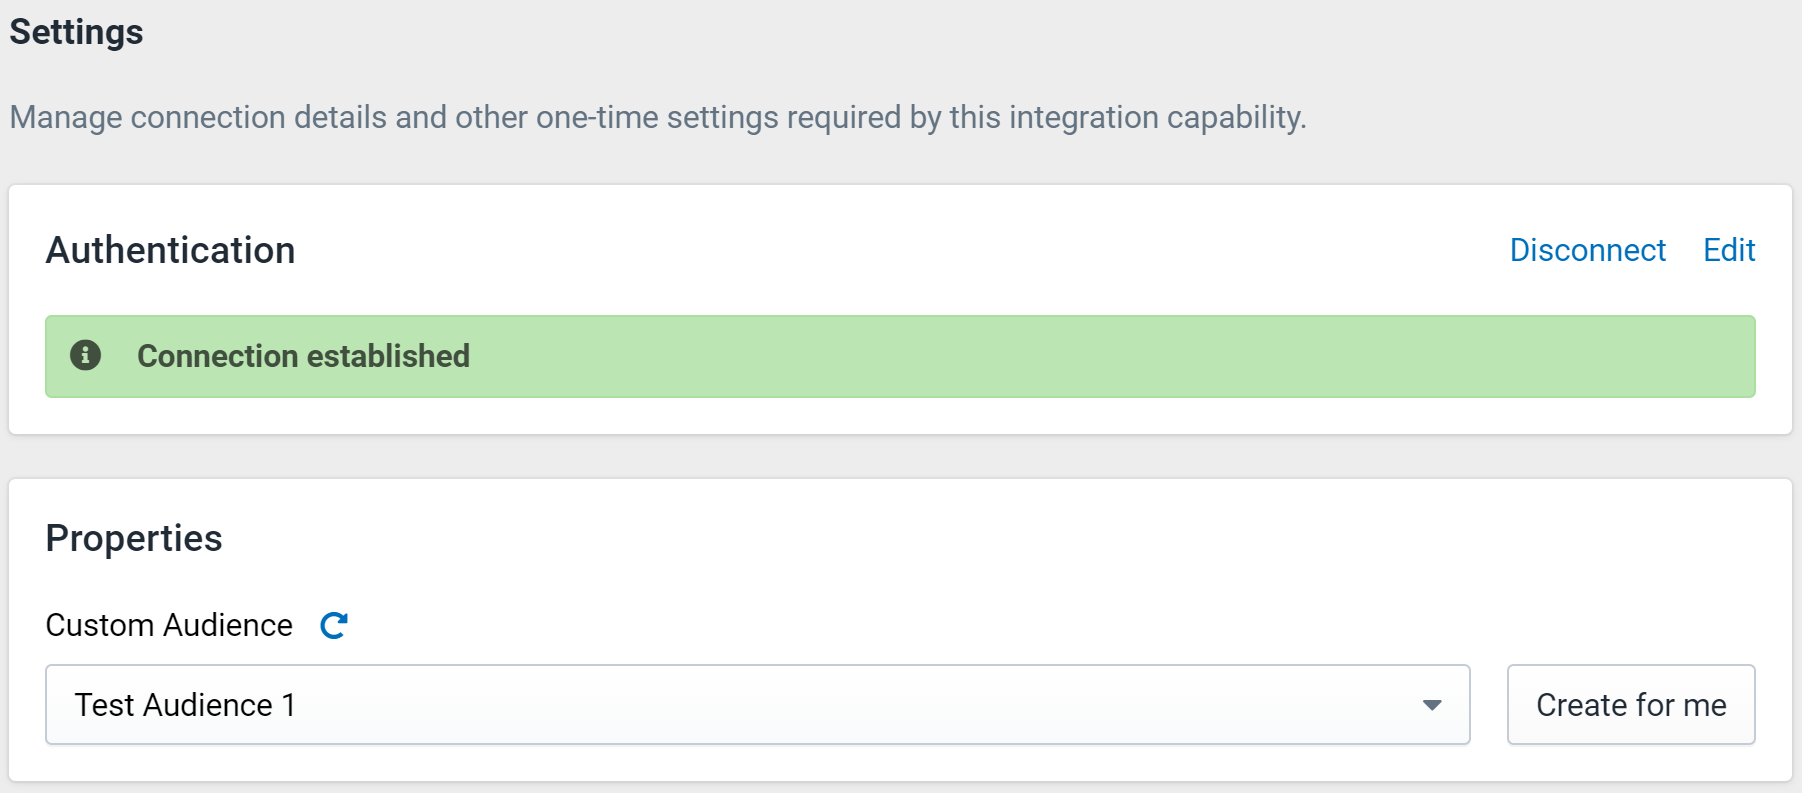Click the Create for me button

[1631, 705]
